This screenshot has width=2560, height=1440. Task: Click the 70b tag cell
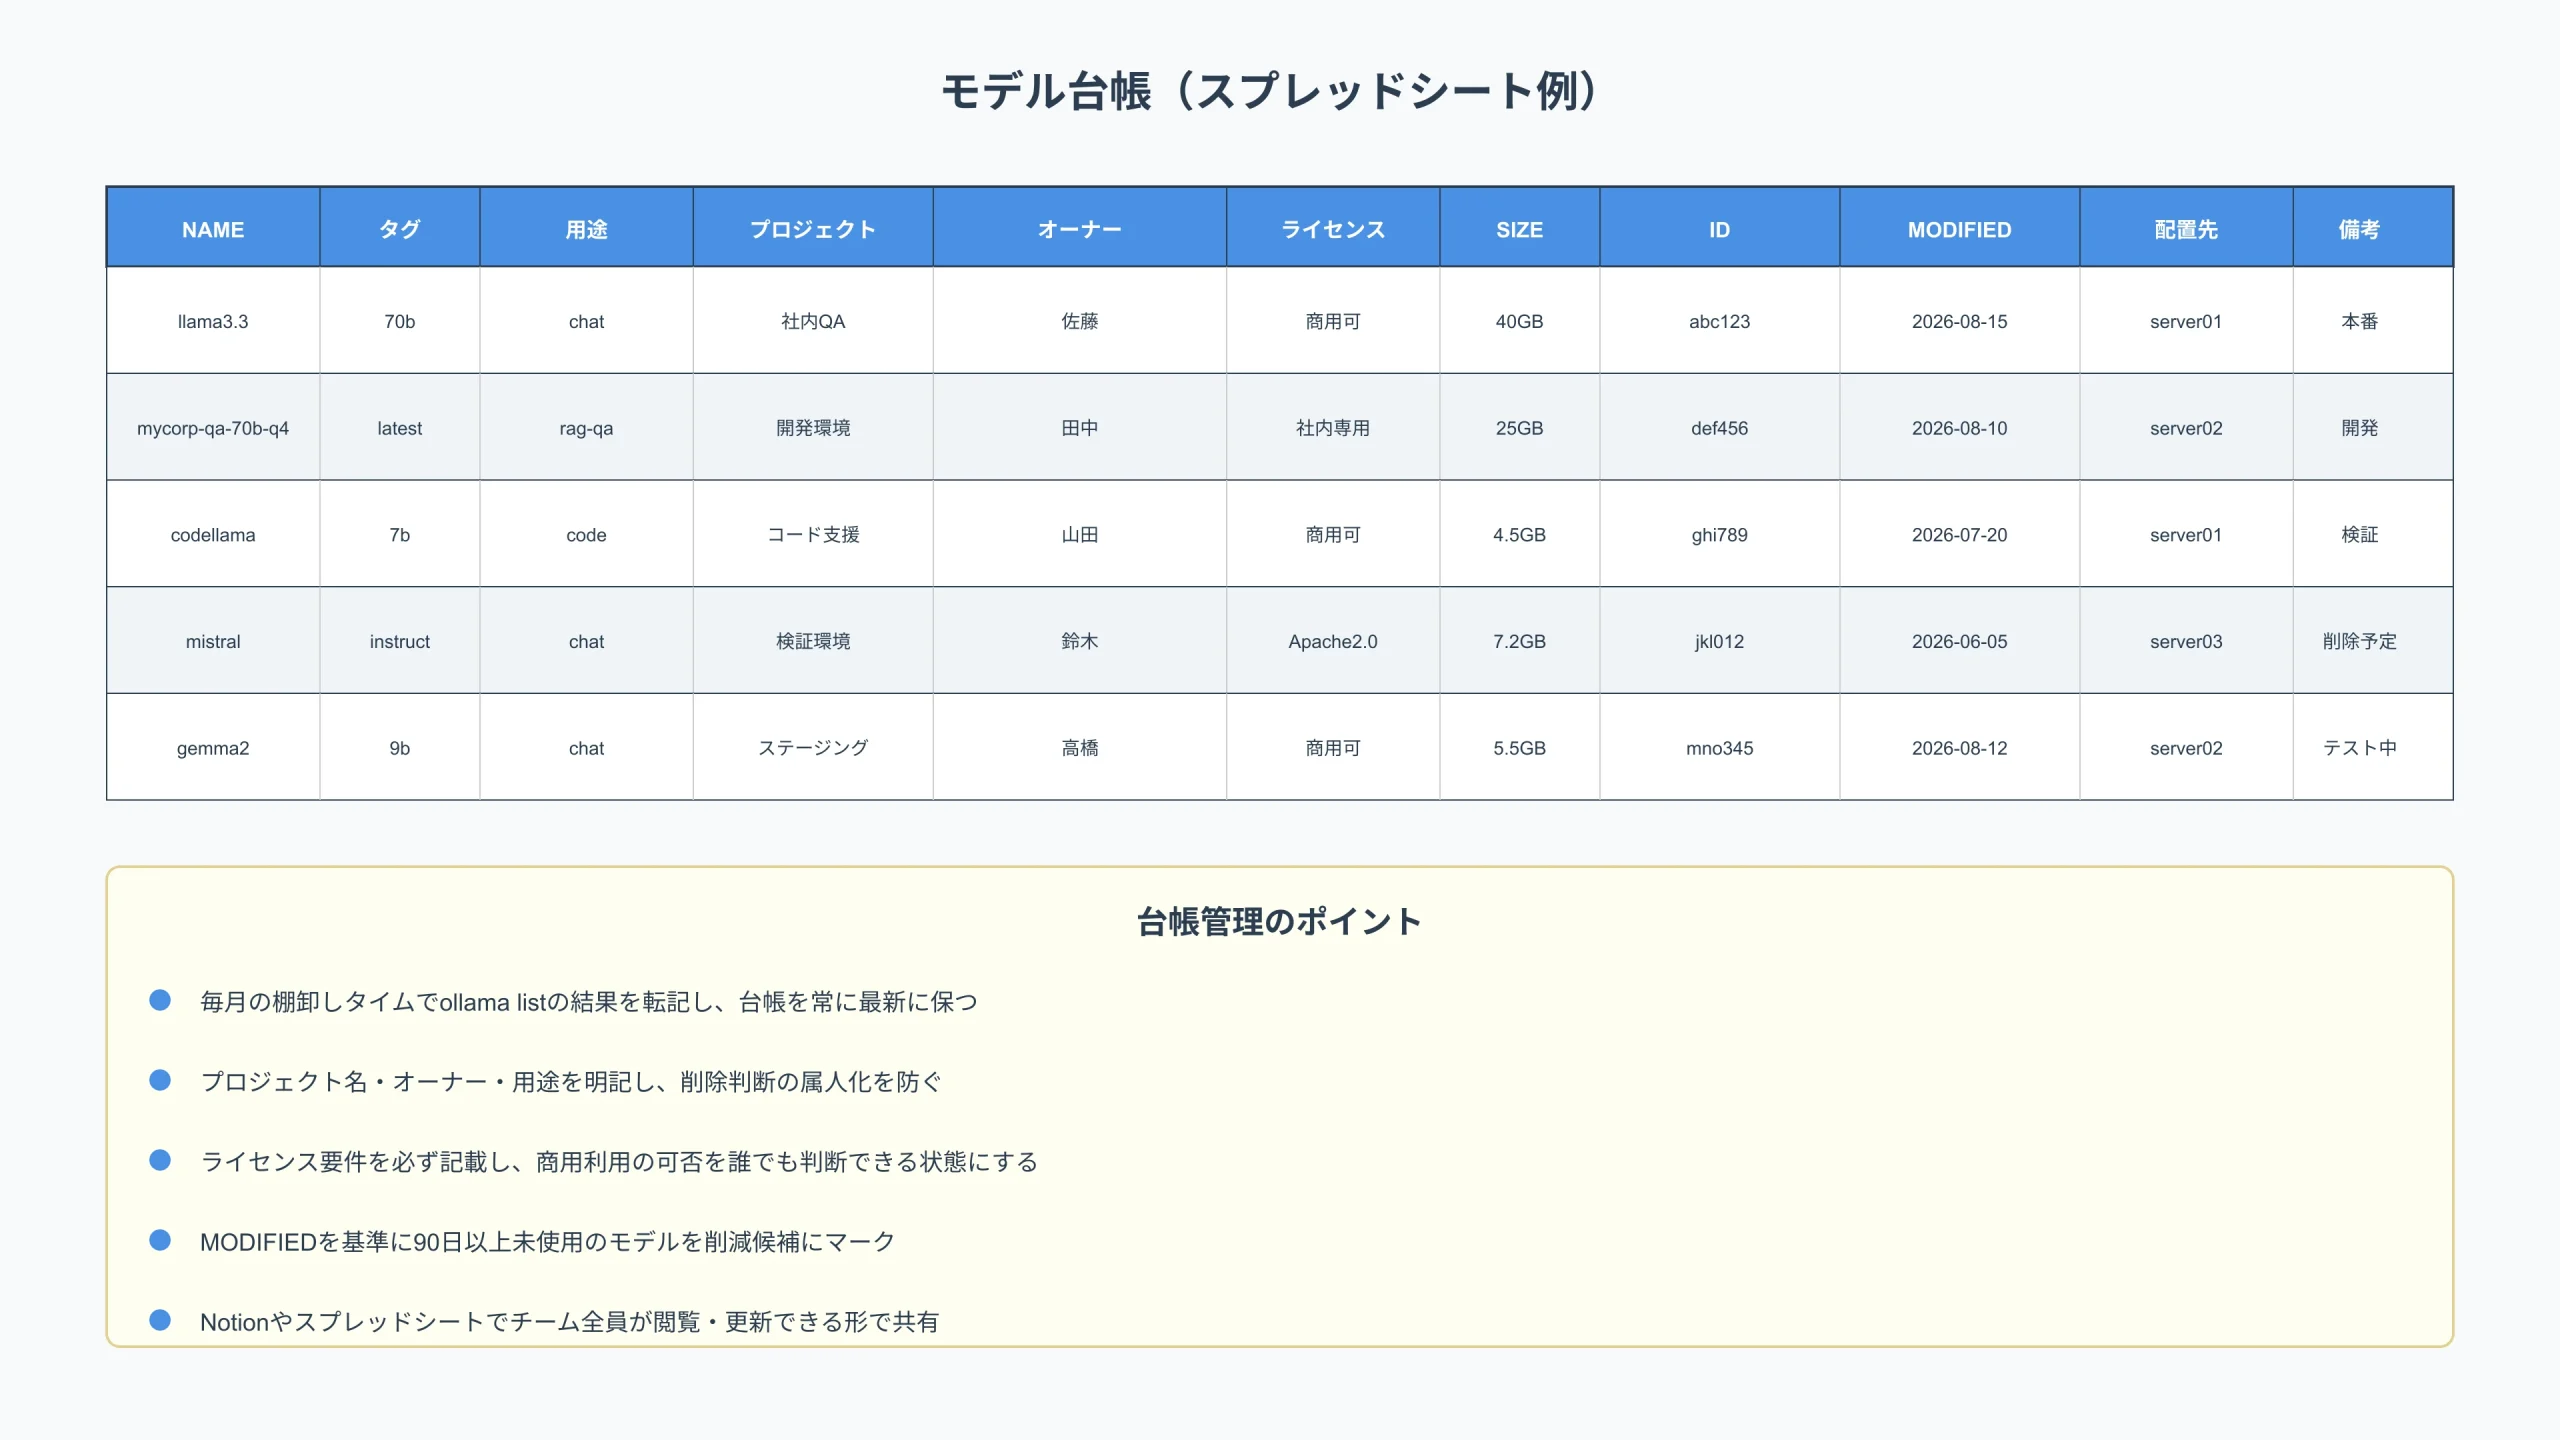pyautogui.click(x=400, y=321)
